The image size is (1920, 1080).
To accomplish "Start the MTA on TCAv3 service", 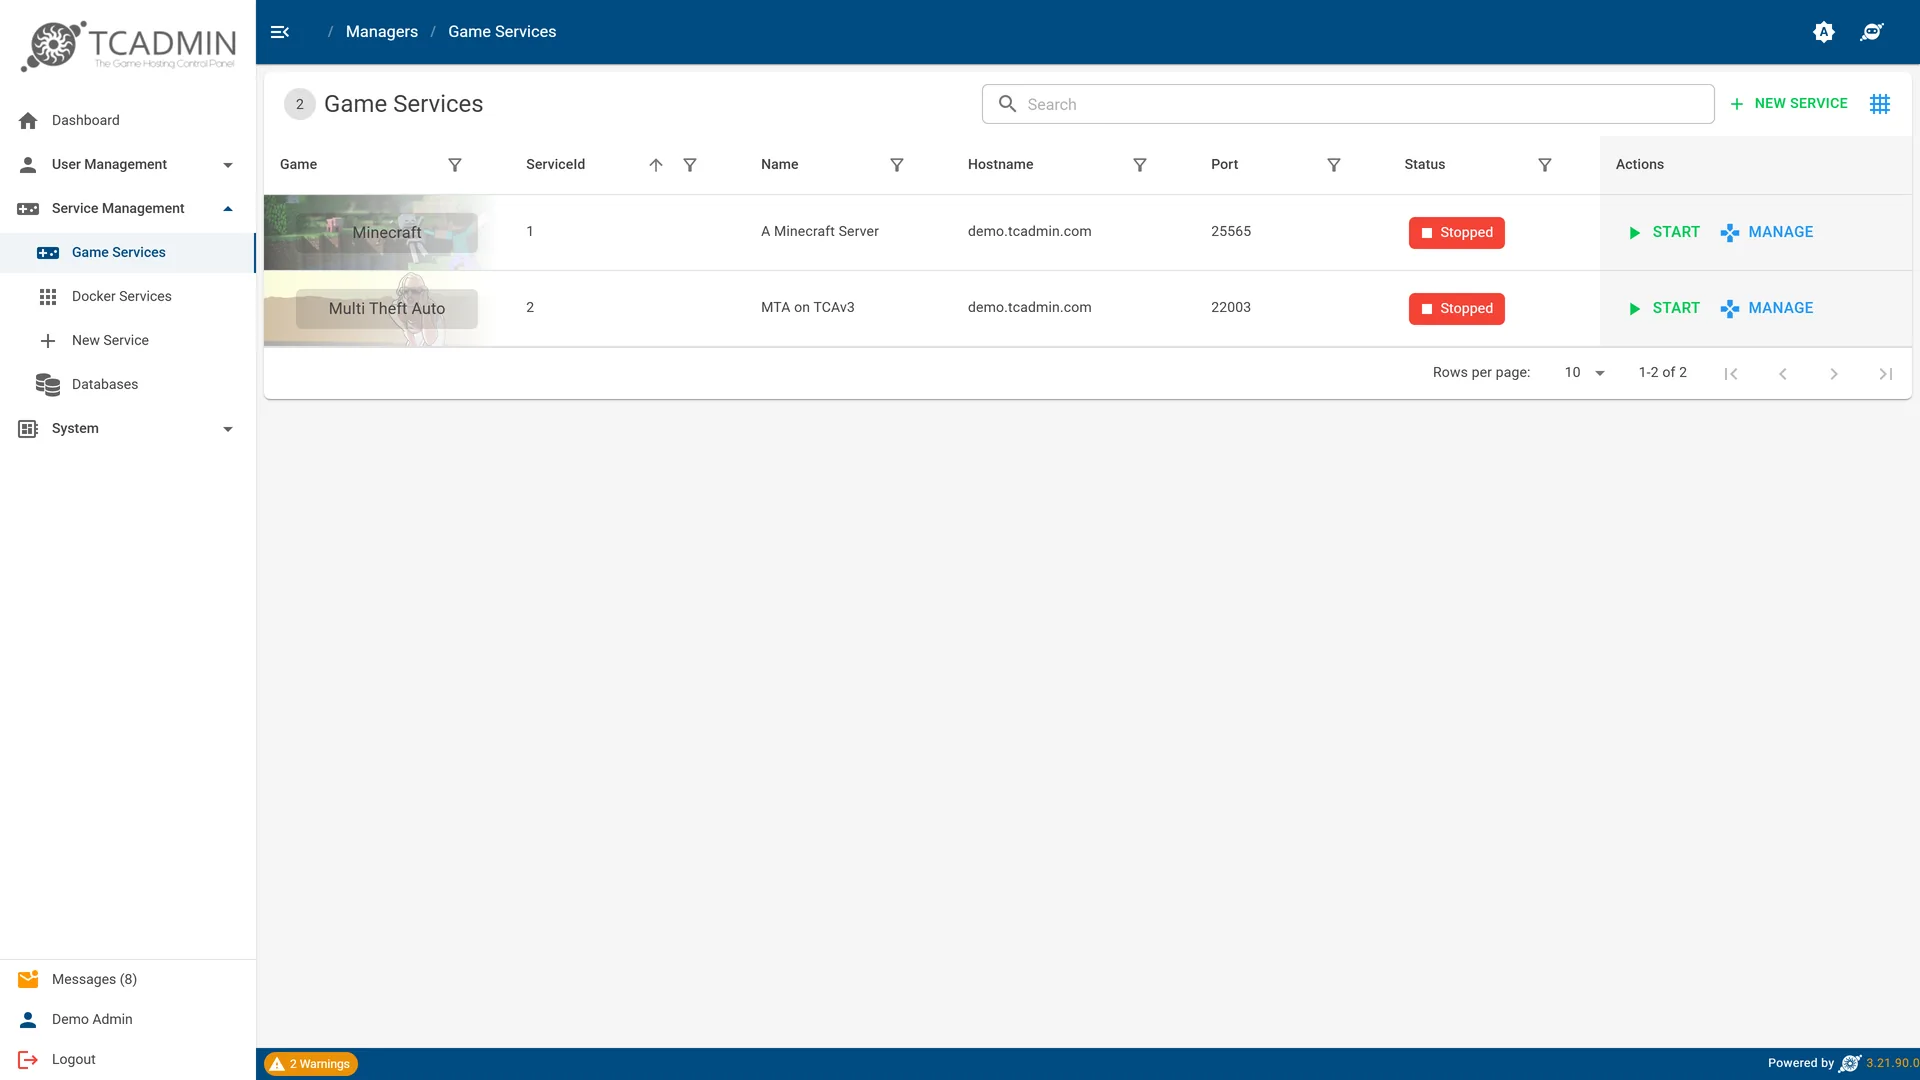I will (1664, 308).
